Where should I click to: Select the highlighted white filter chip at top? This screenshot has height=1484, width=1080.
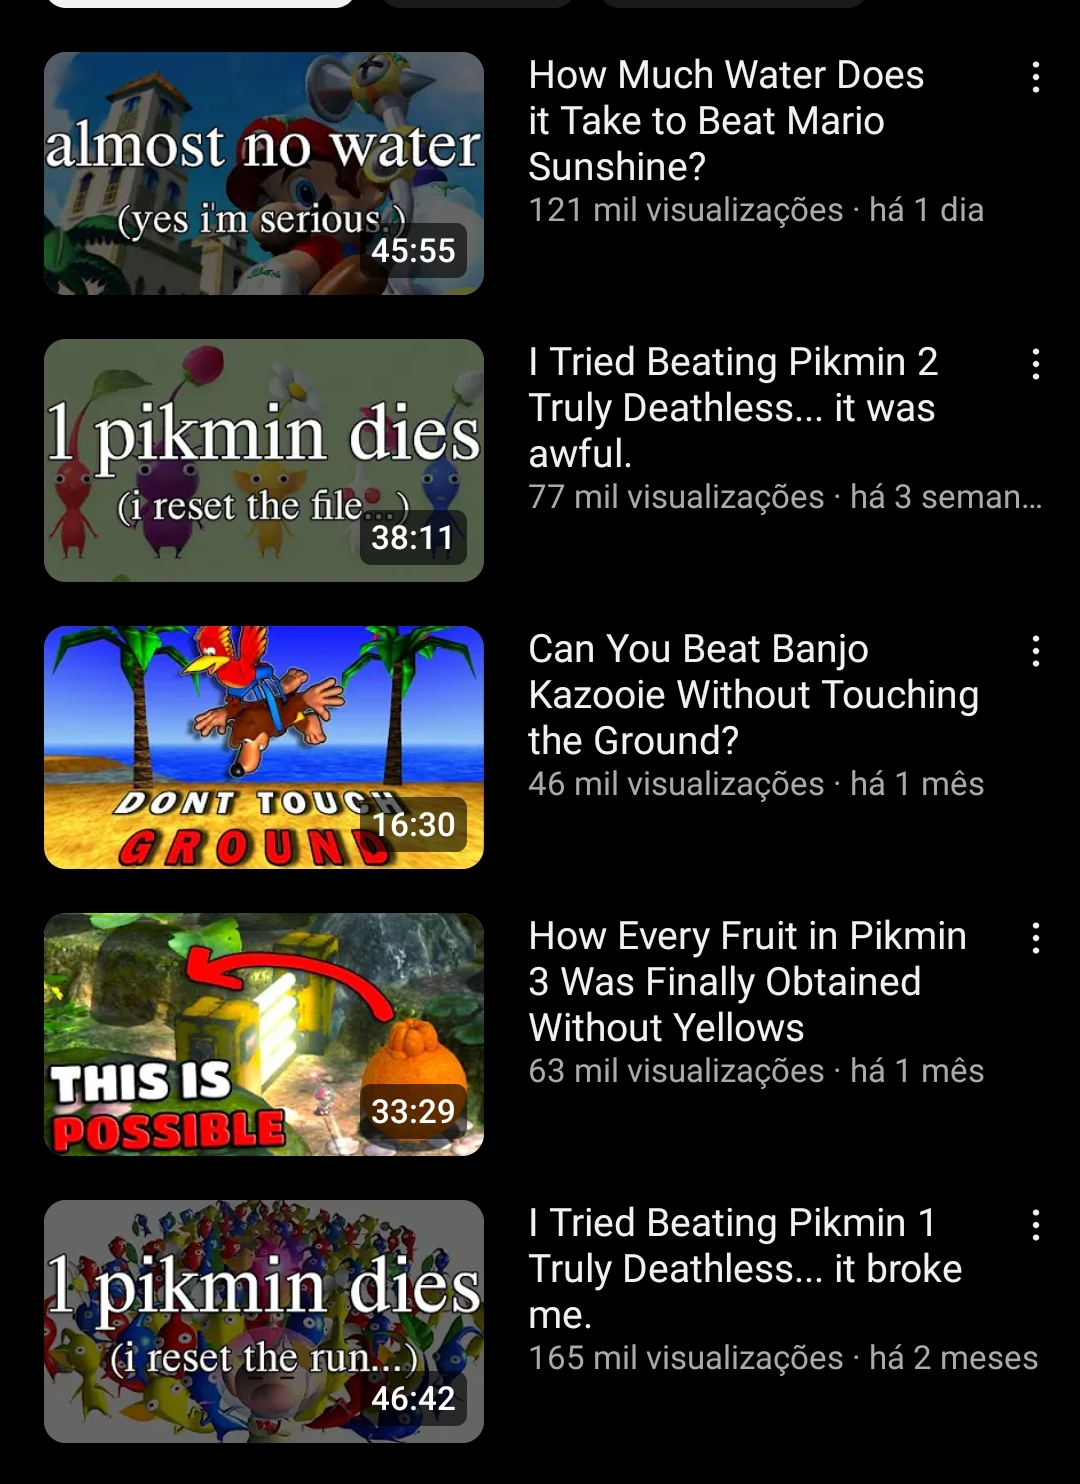click(x=200, y=3)
